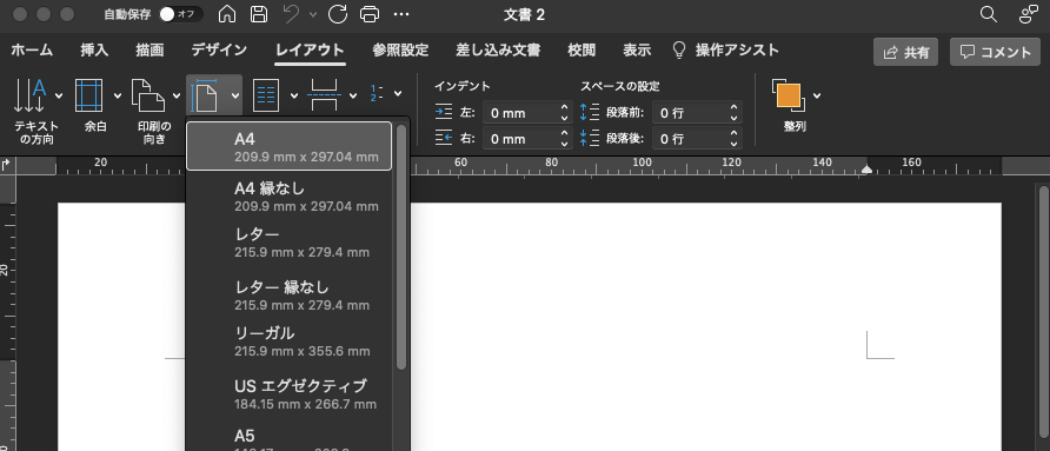
Task: Toggle the 自動保存 autosave switch
Action: [x=181, y=14]
